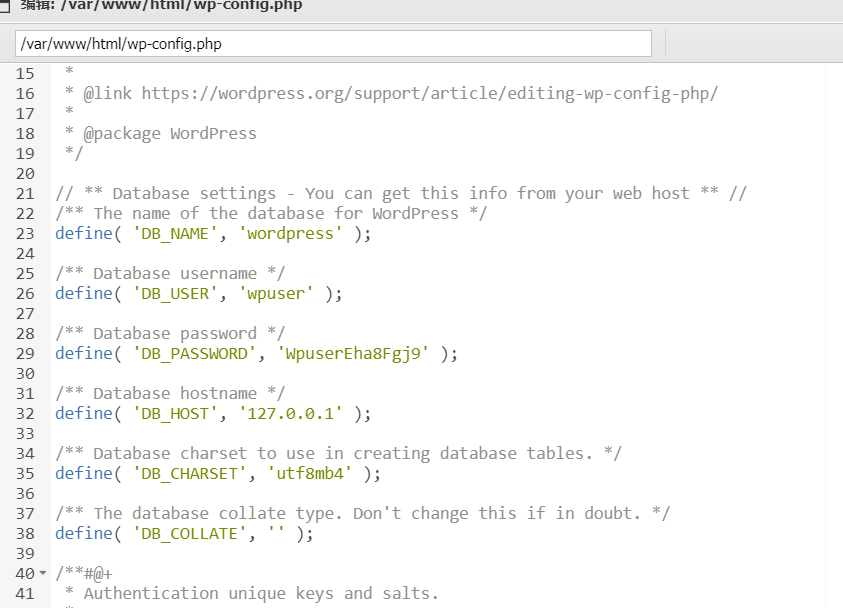Select line number 29 in gutter

(25, 353)
